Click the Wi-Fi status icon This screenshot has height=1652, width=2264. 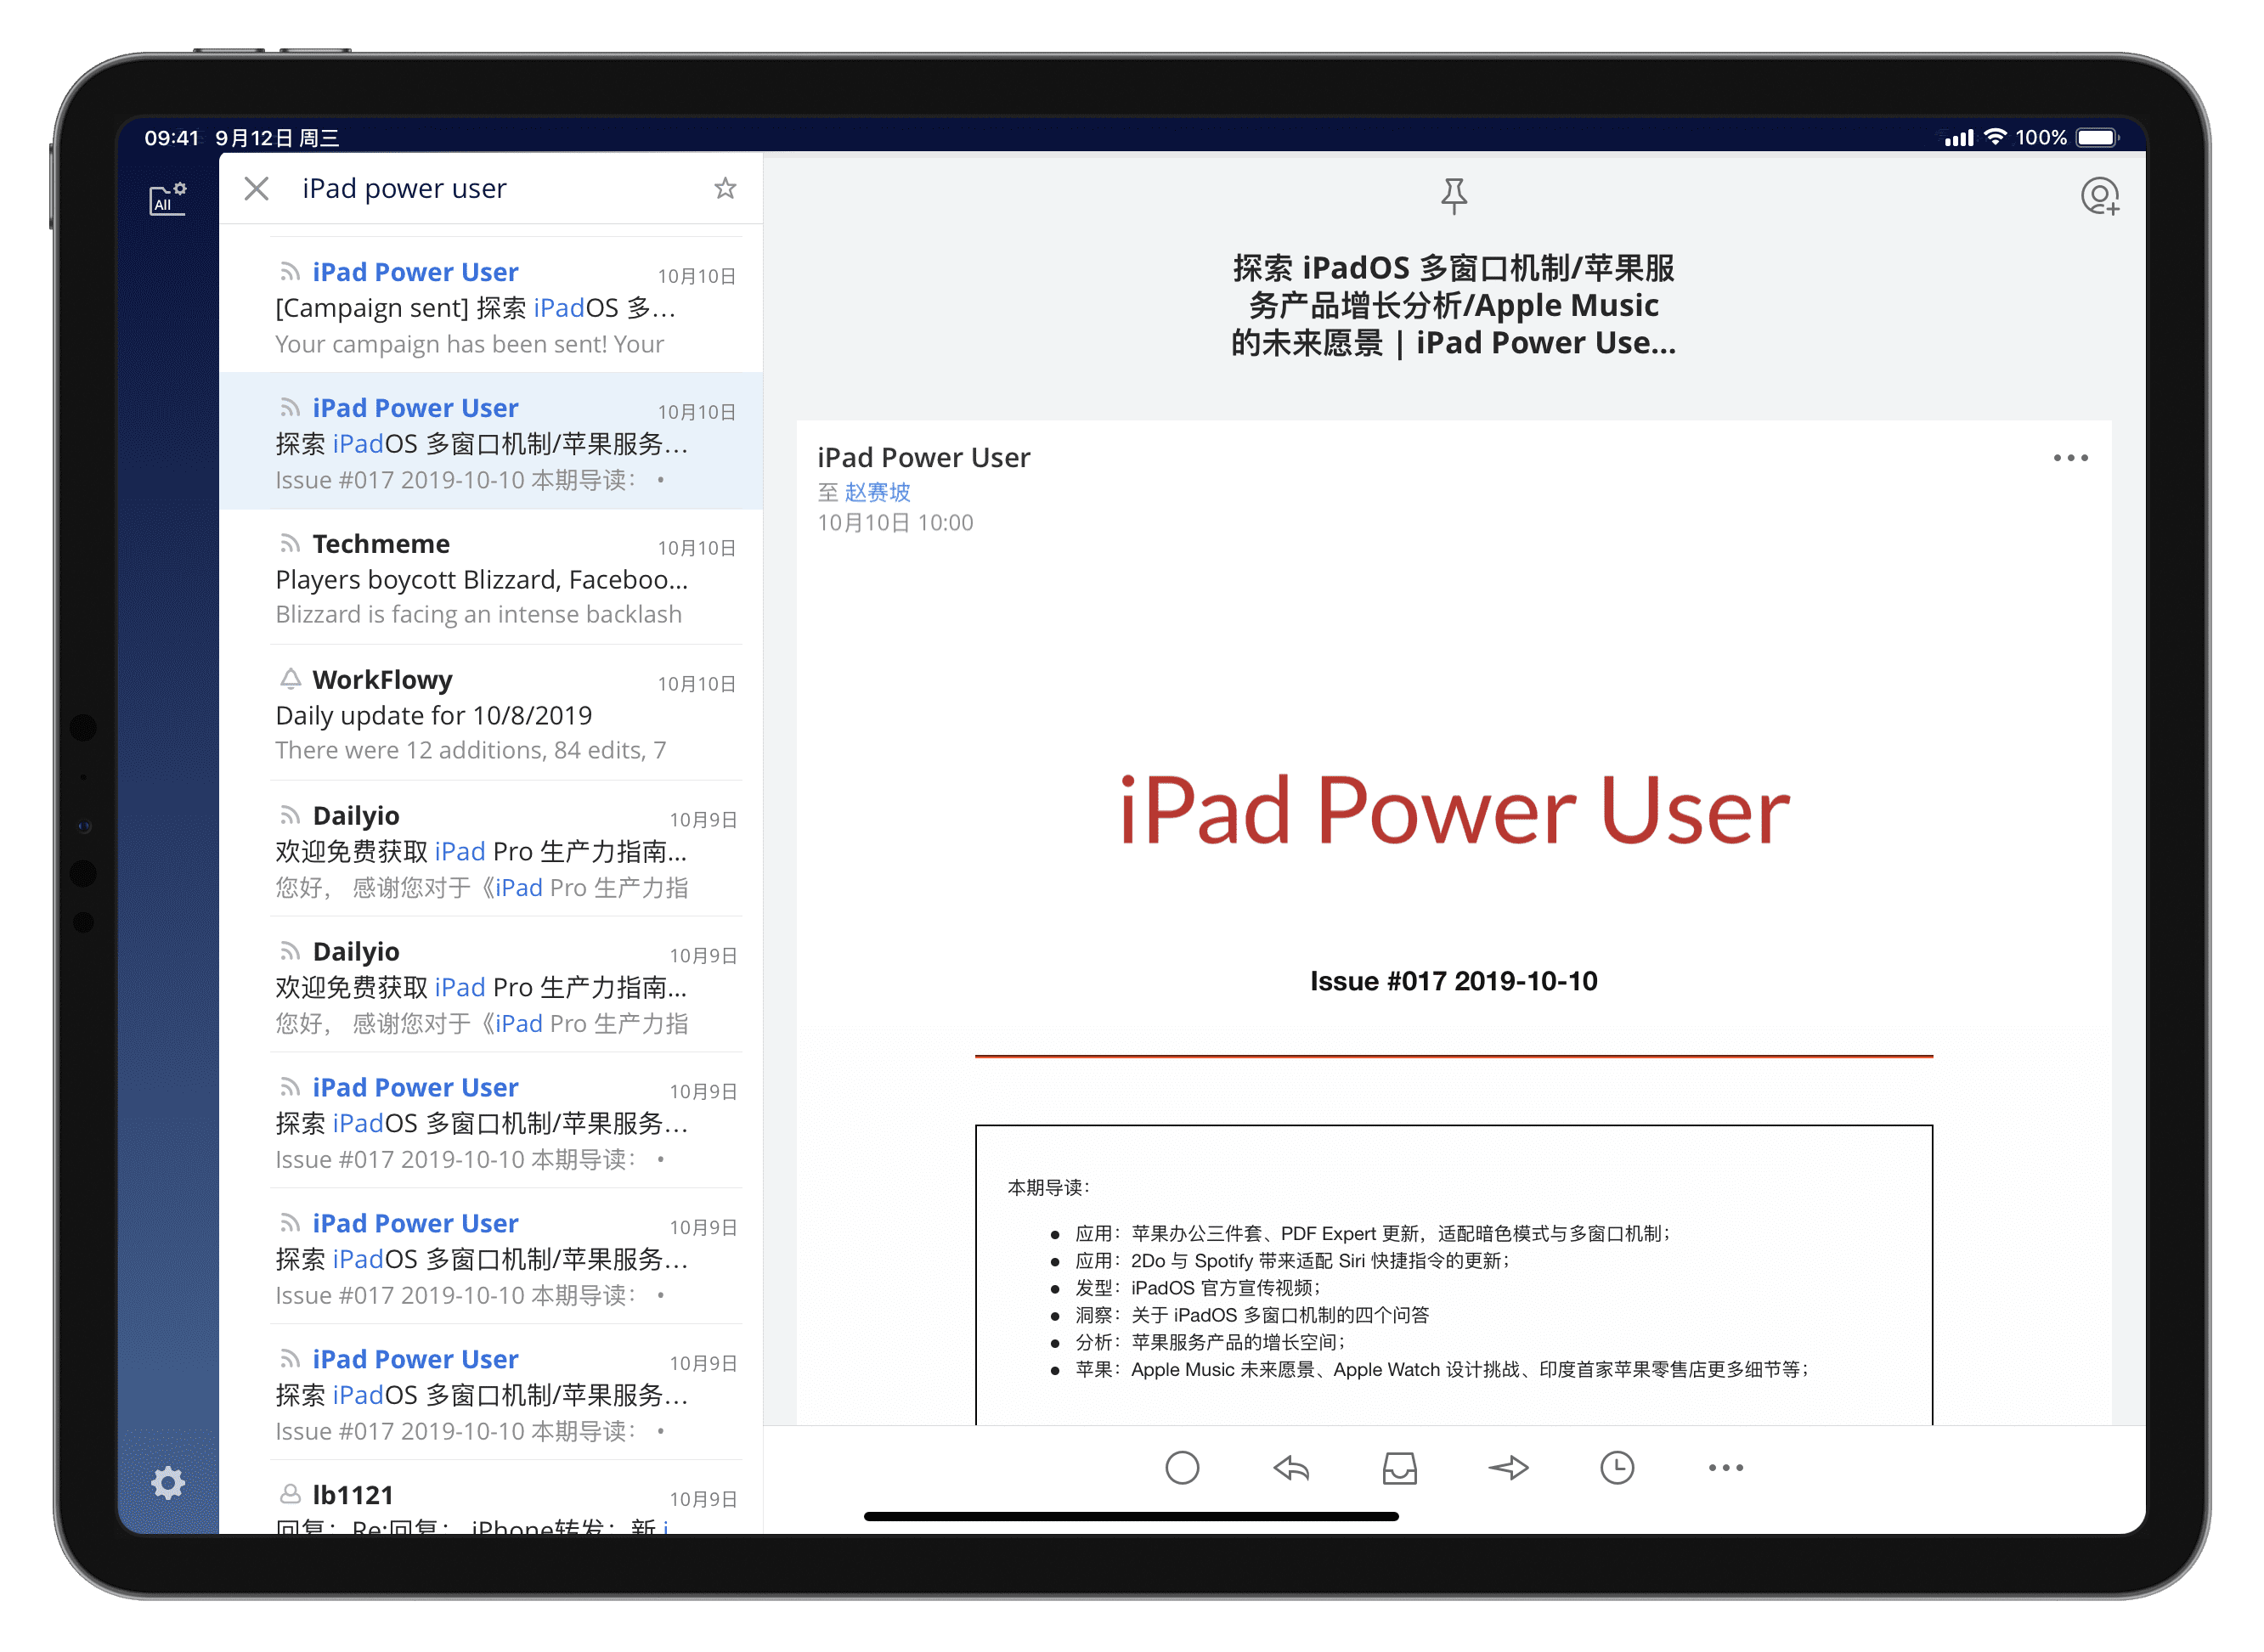[x=1995, y=137]
